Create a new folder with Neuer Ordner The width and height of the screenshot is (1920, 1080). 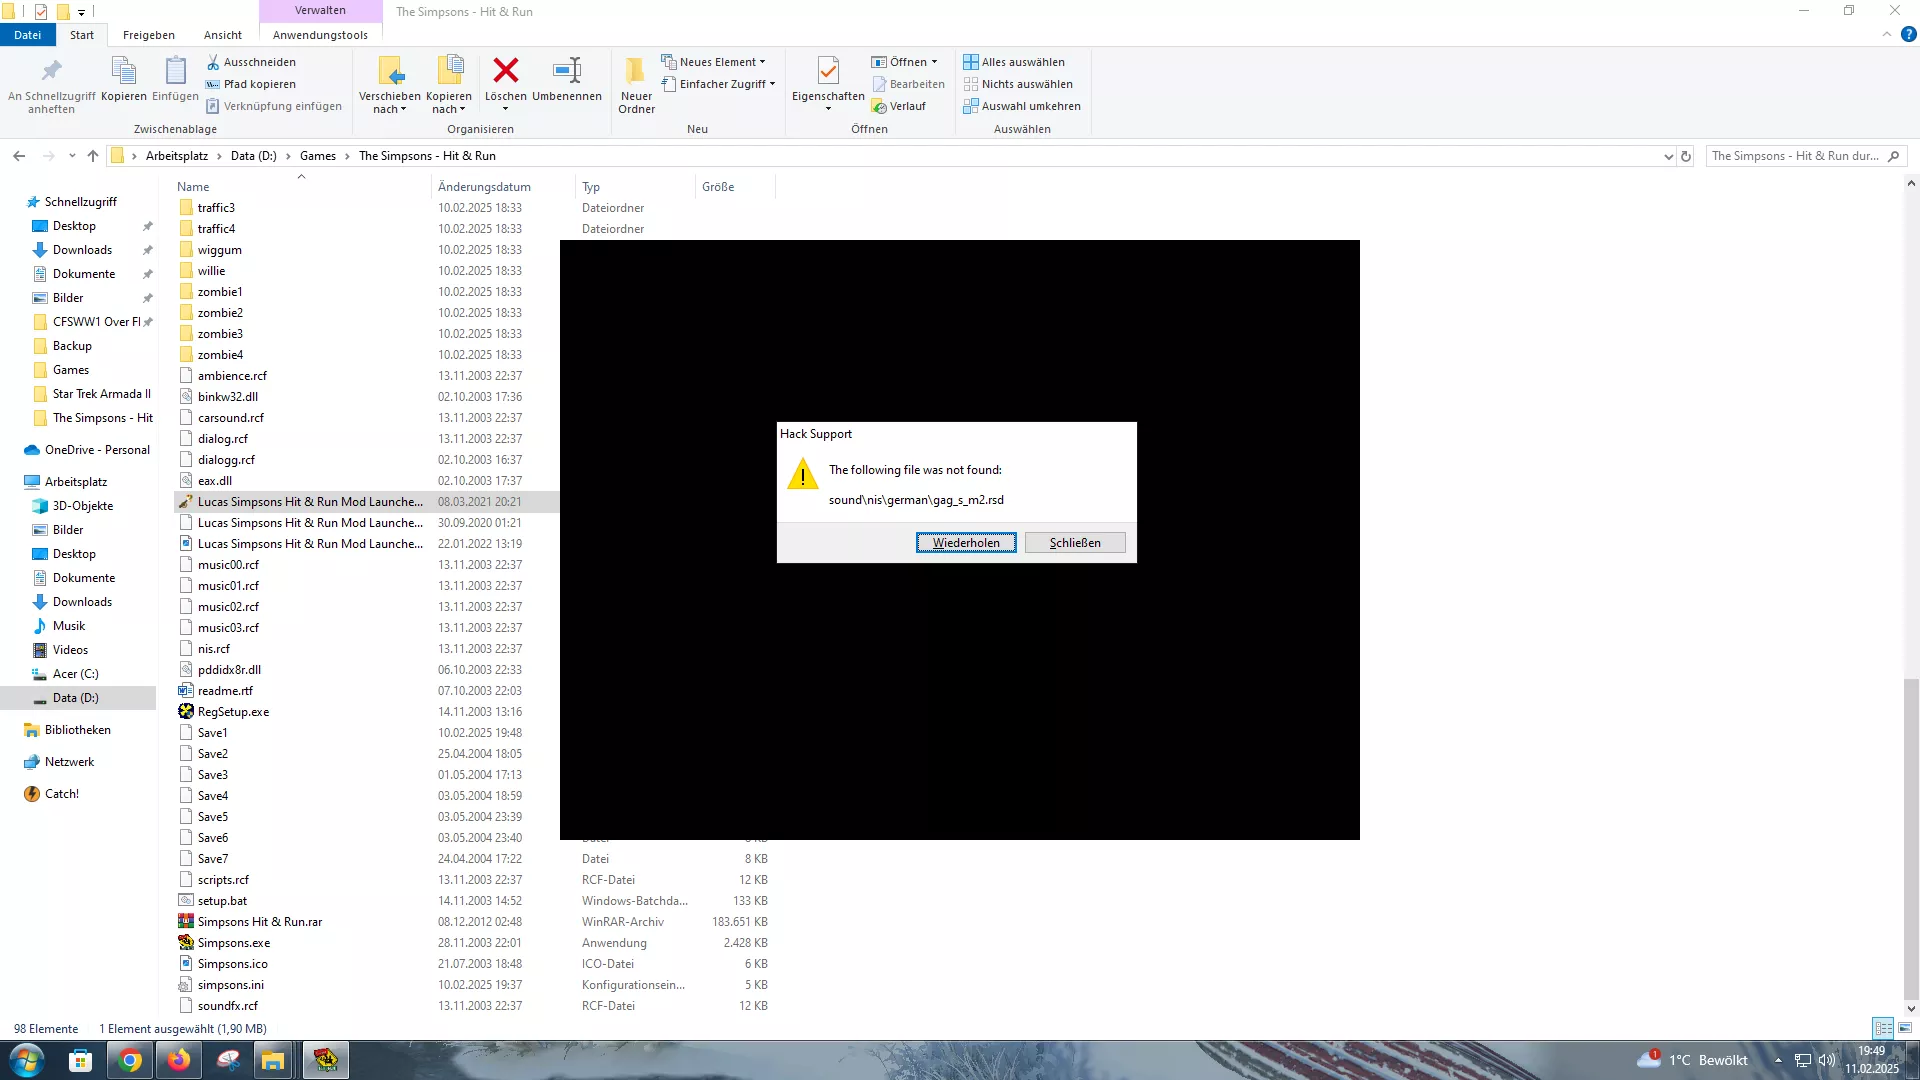pos(636,84)
